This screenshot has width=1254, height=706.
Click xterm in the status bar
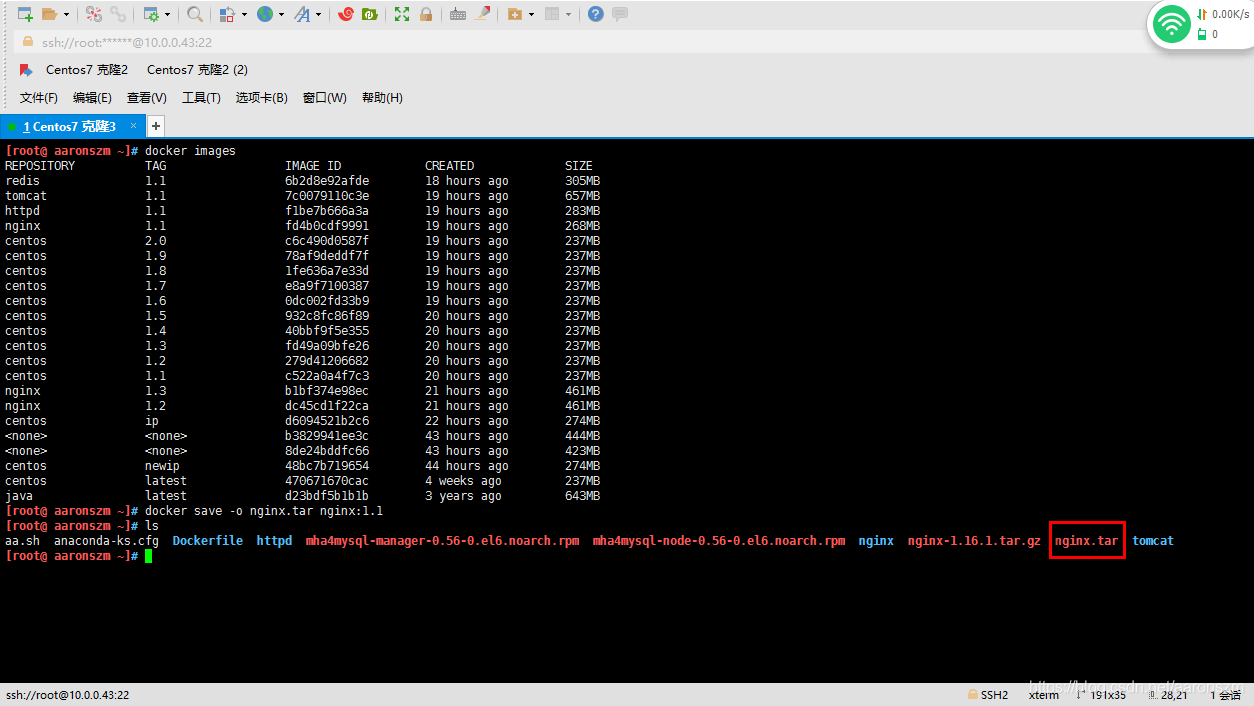click(x=1044, y=695)
